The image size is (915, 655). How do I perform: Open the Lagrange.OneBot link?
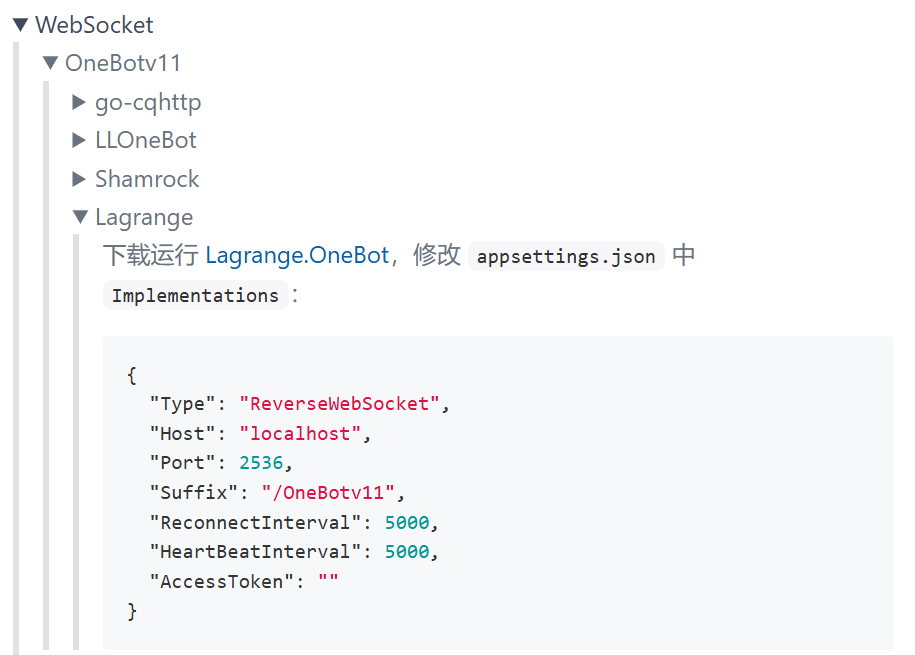point(297,255)
